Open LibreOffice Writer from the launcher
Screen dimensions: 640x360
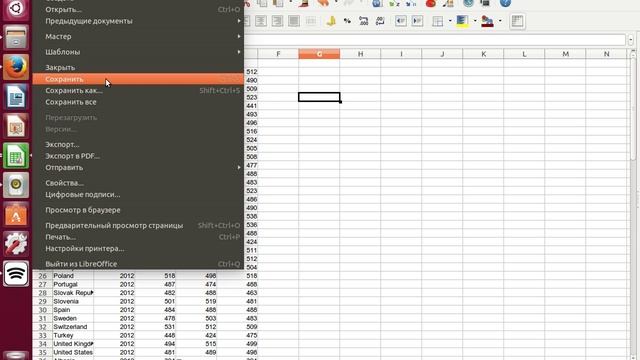[x=16, y=97]
